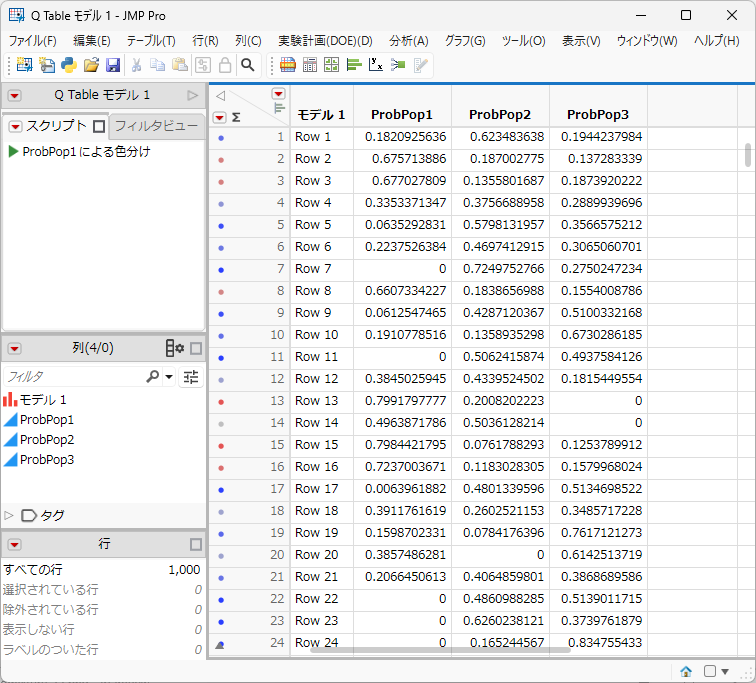Viewport: 756px width, 683px height.
Task: Create a new data table from toolbar
Action: point(24,65)
